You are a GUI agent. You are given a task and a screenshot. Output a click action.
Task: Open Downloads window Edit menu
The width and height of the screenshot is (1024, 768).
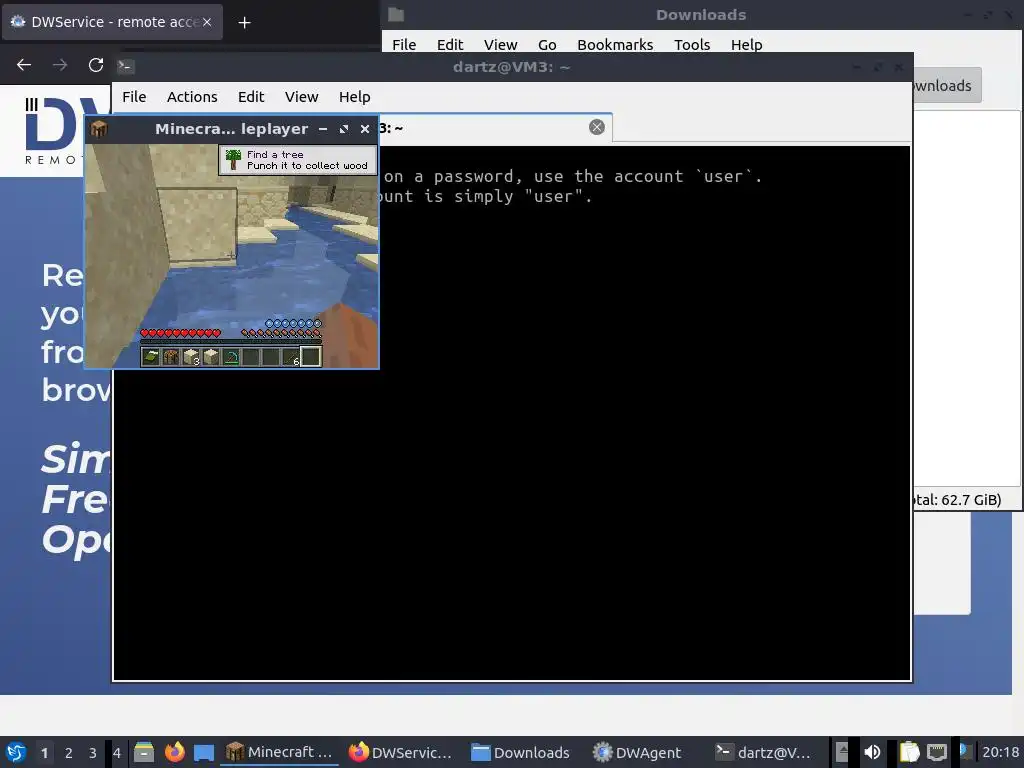(x=450, y=44)
